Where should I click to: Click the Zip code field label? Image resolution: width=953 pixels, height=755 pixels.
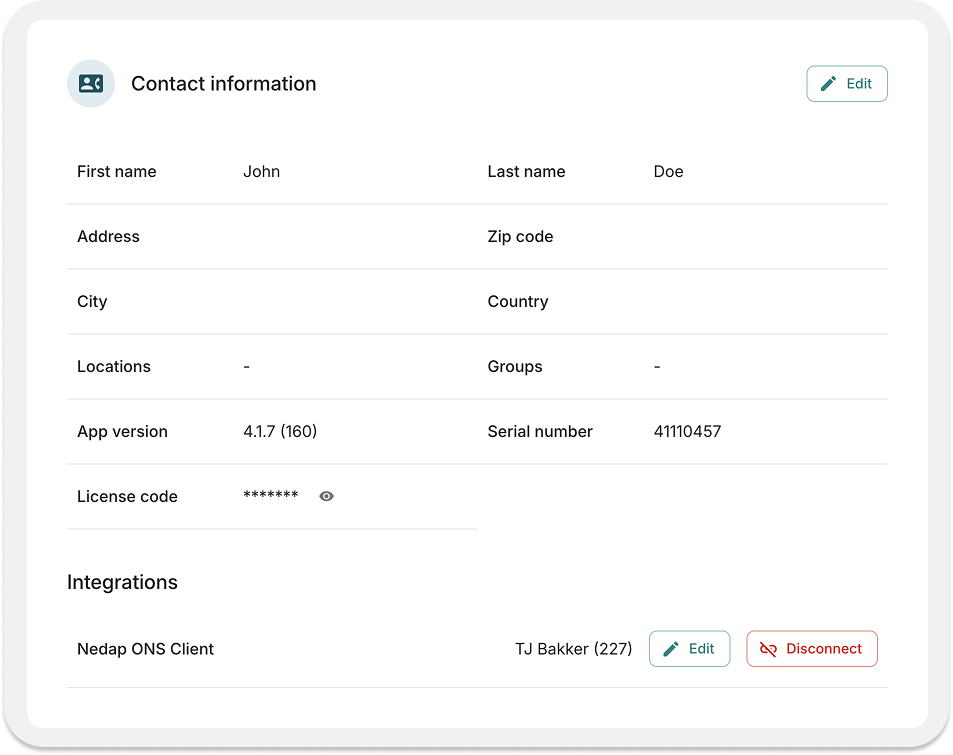click(520, 237)
